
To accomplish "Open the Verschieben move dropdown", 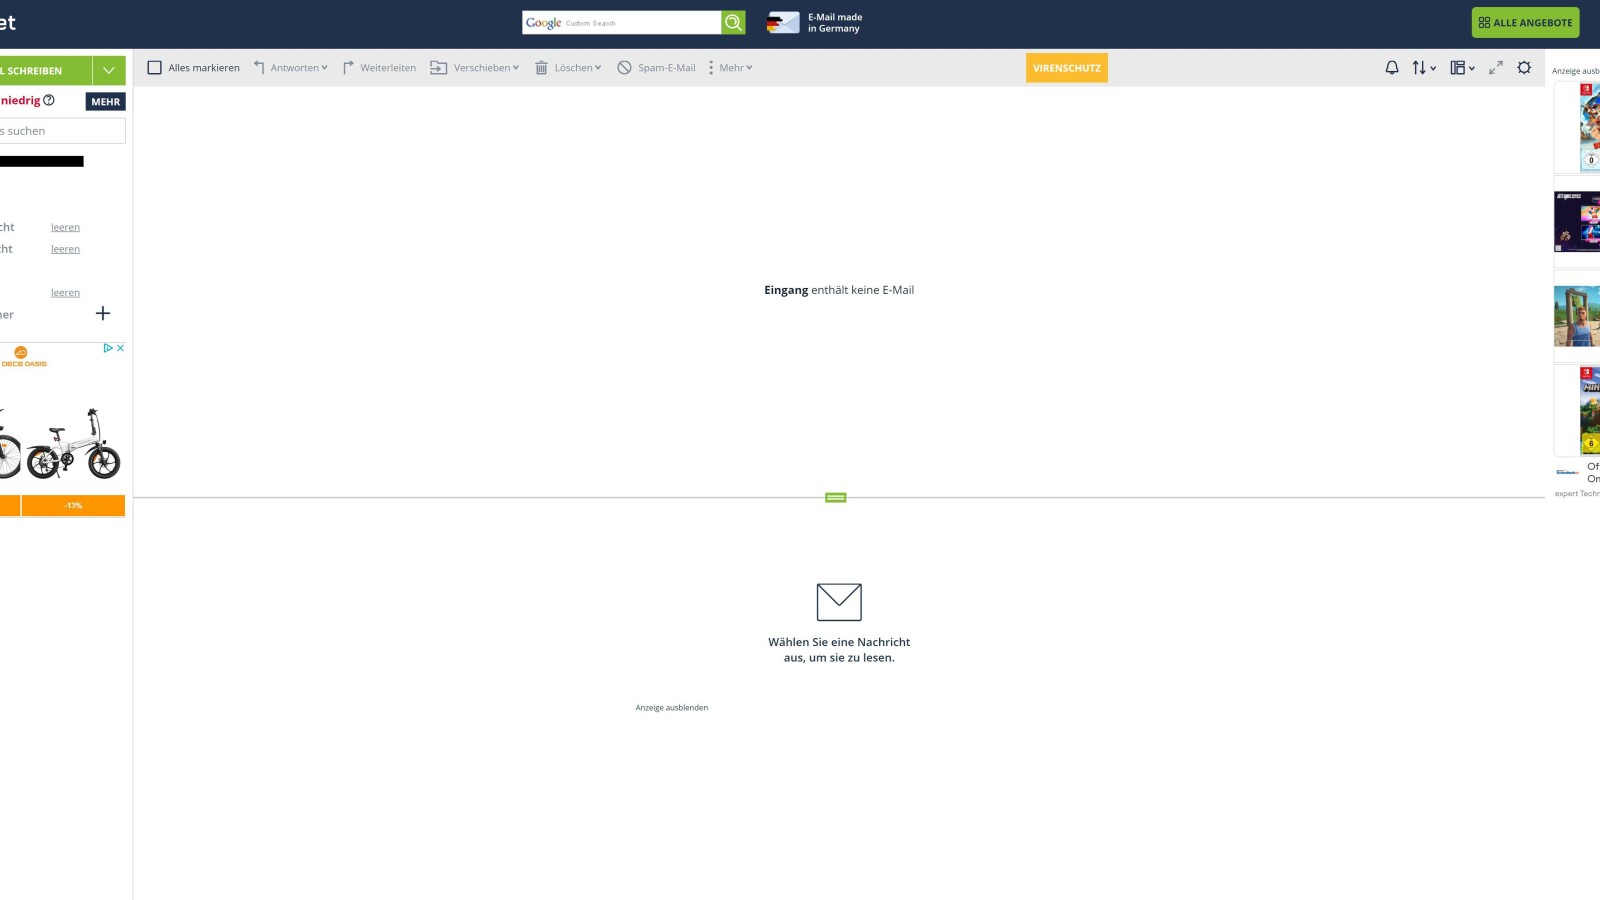I will 475,68.
